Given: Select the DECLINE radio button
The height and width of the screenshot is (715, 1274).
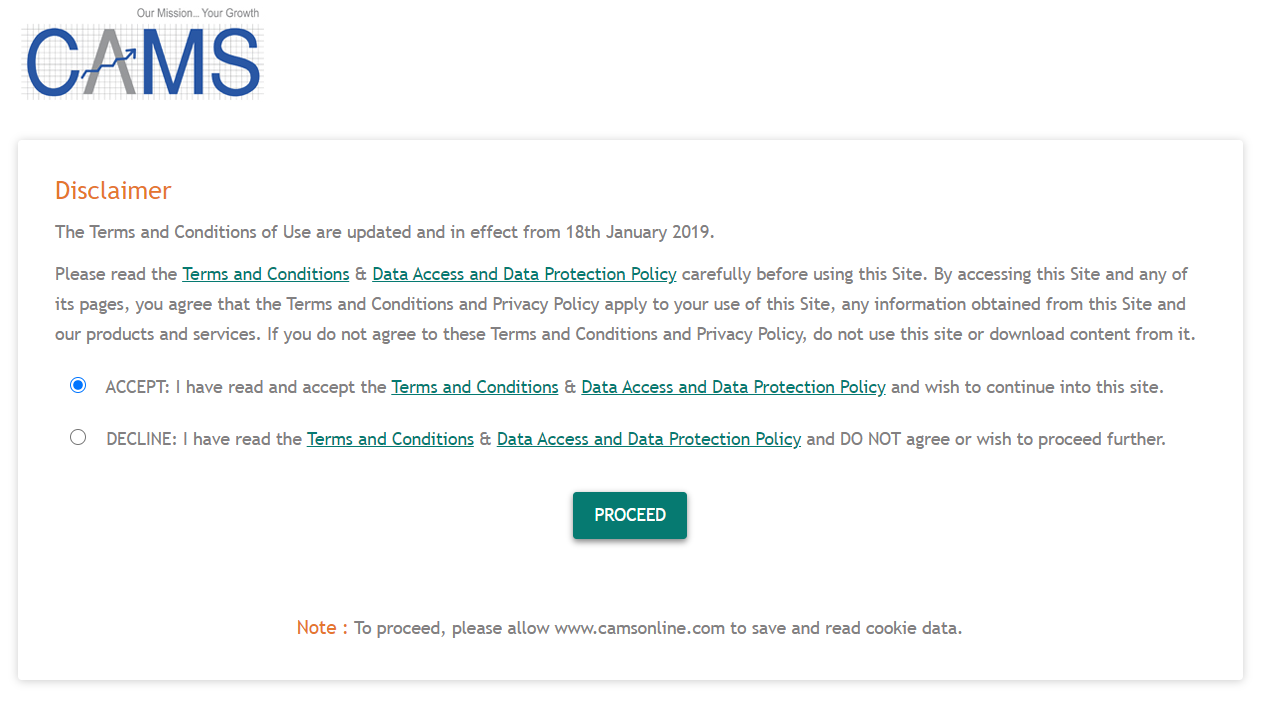Looking at the screenshot, I should (x=78, y=438).
